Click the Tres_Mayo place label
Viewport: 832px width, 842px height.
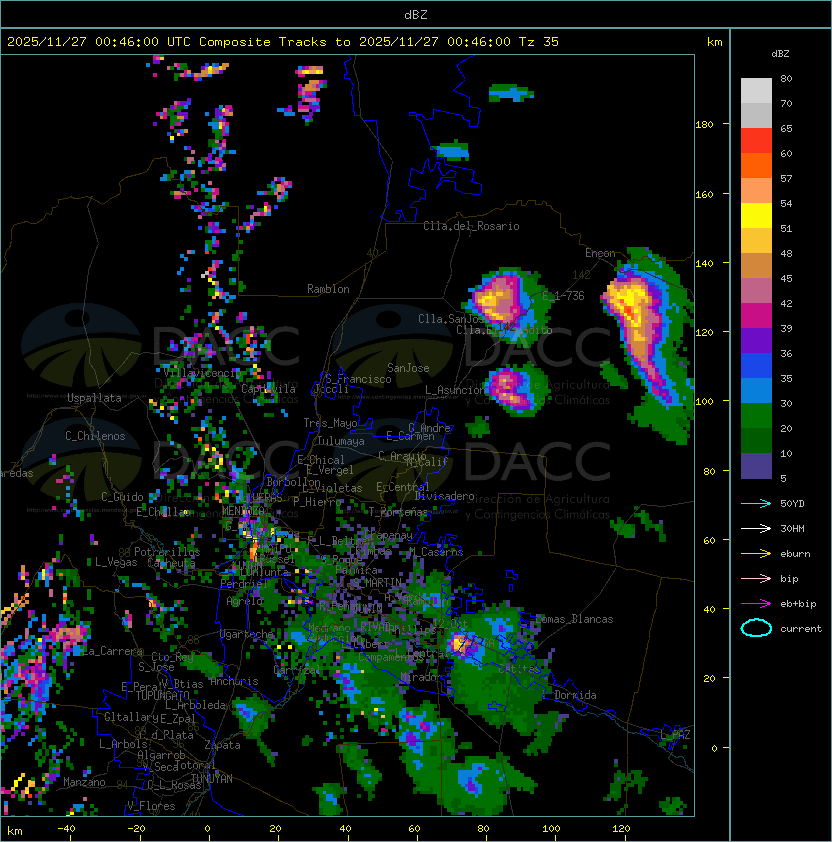click(x=330, y=423)
